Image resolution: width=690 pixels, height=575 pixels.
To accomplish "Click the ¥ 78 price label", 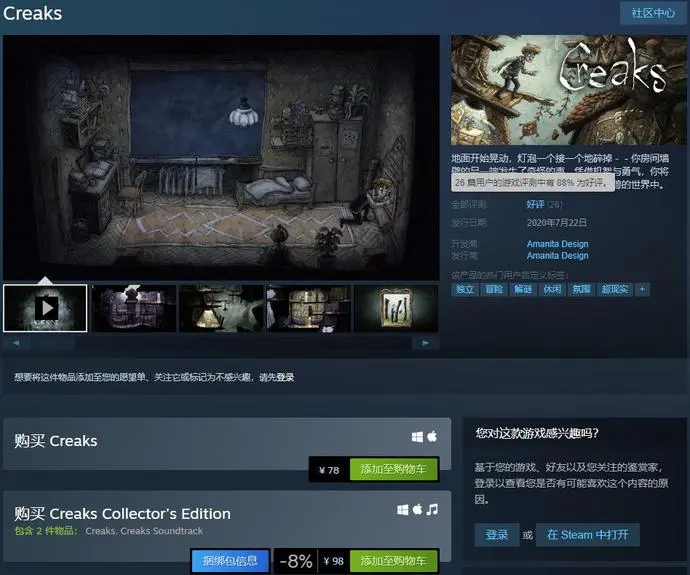I will point(329,470).
